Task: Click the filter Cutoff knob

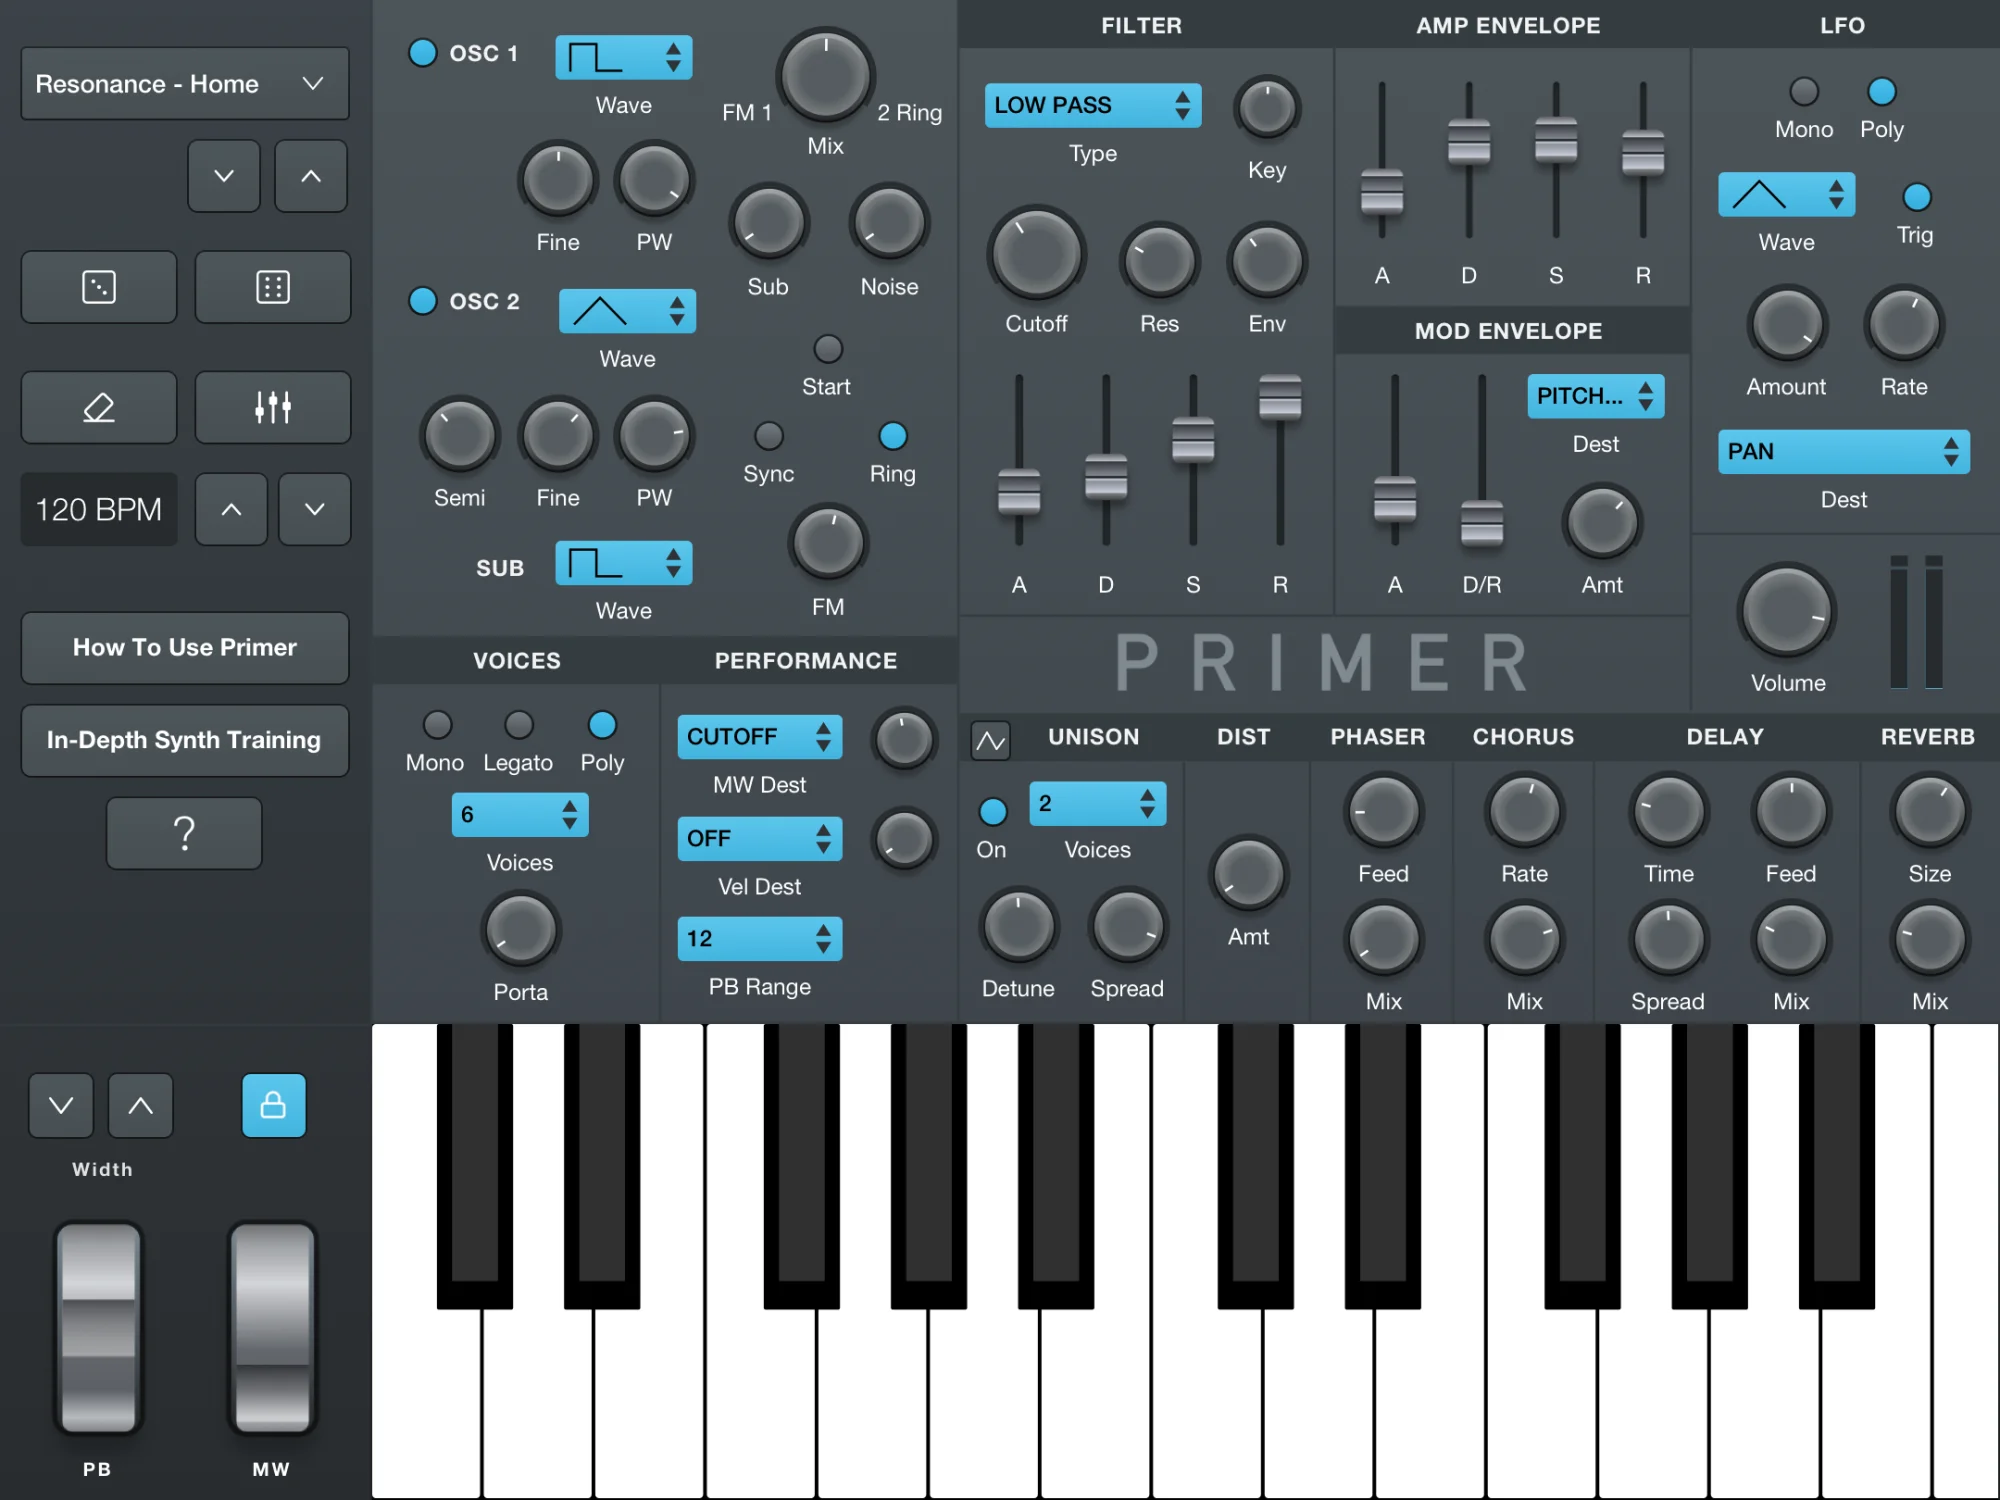Action: 1037,254
